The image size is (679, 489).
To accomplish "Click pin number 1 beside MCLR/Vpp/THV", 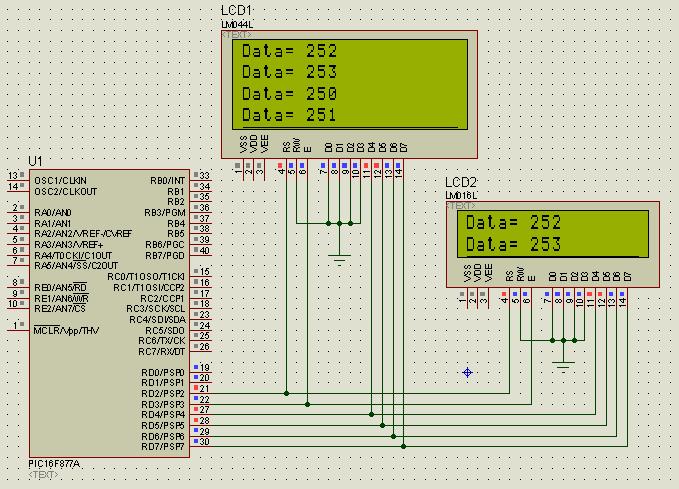I will pyautogui.click(x=16, y=325).
